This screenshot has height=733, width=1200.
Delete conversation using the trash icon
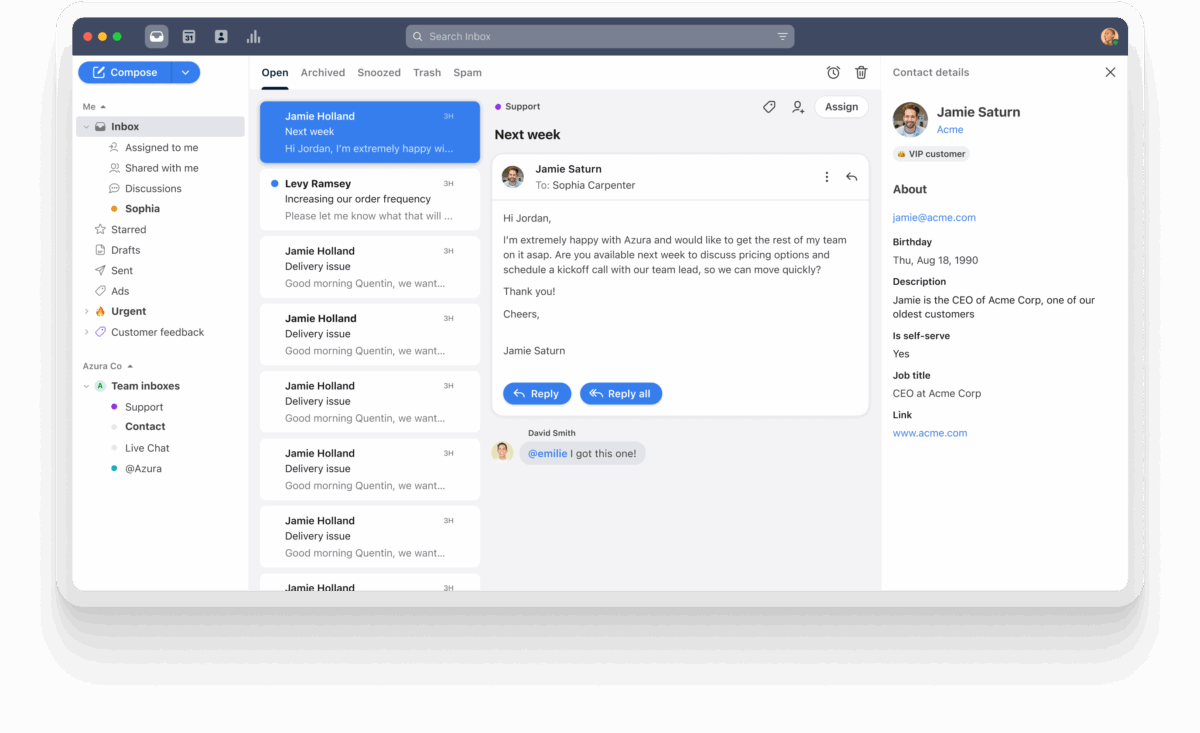861,72
